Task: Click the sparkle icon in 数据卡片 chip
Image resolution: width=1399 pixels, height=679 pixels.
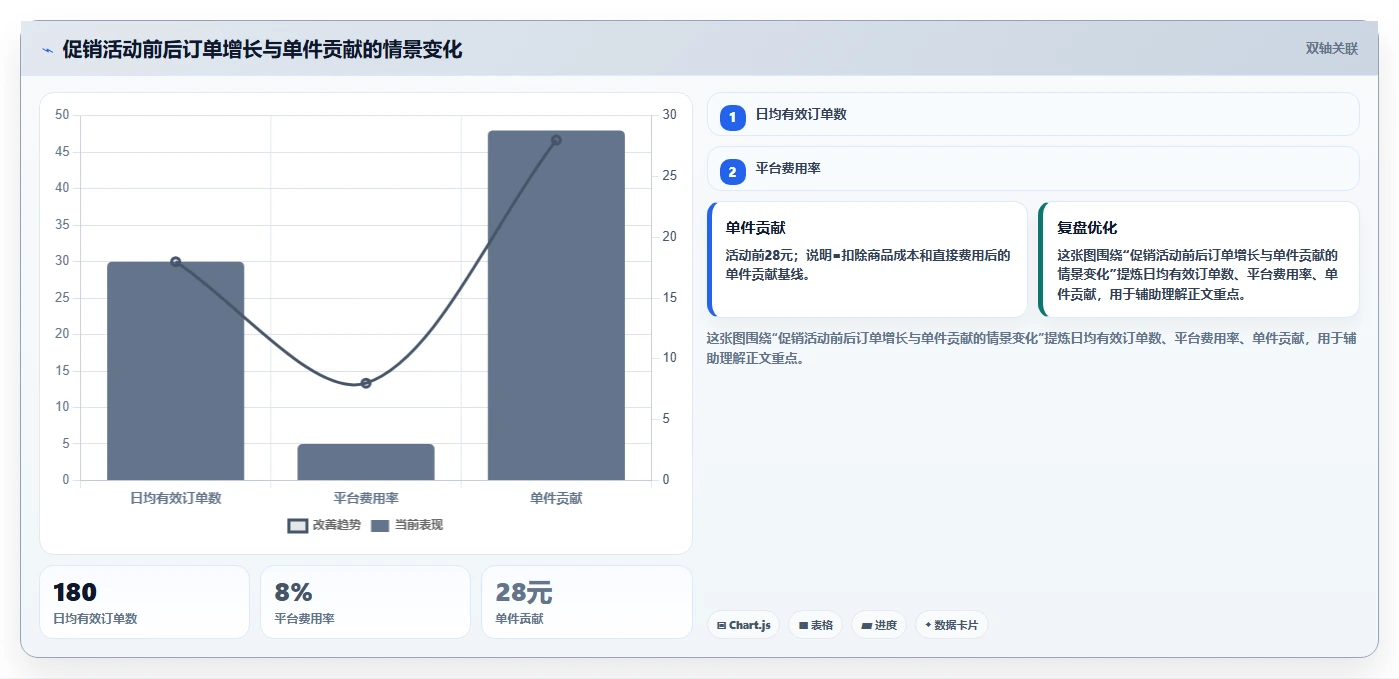Action: tap(928, 625)
